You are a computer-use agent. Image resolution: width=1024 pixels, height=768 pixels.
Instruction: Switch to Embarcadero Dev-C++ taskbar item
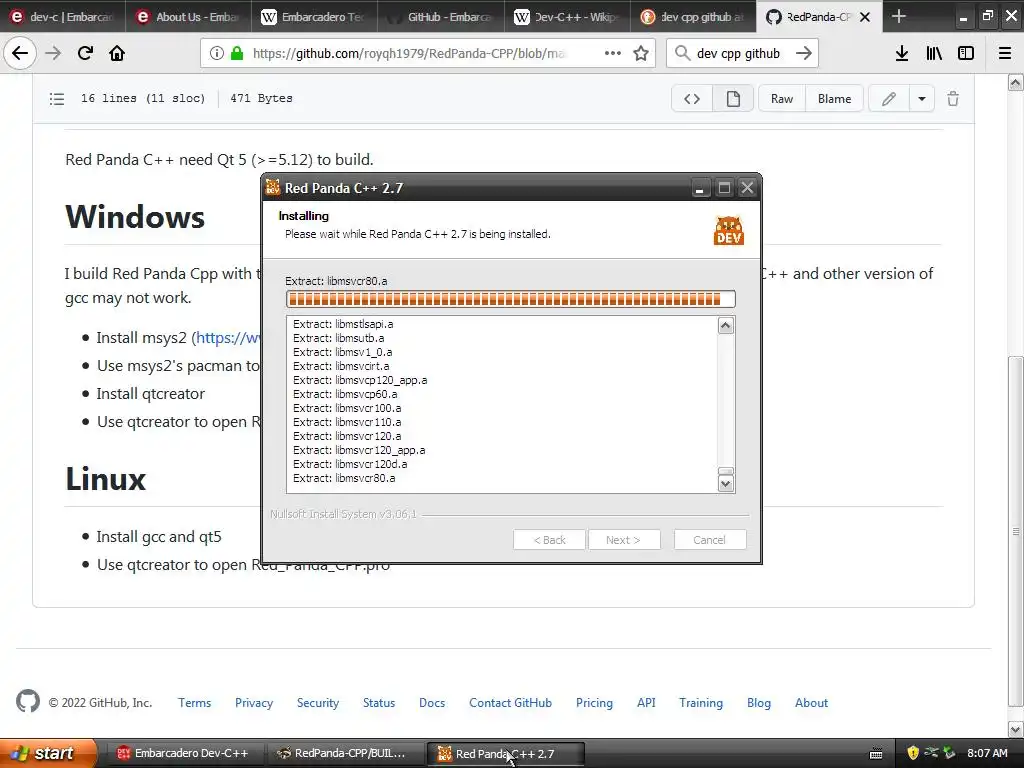(x=183, y=753)
